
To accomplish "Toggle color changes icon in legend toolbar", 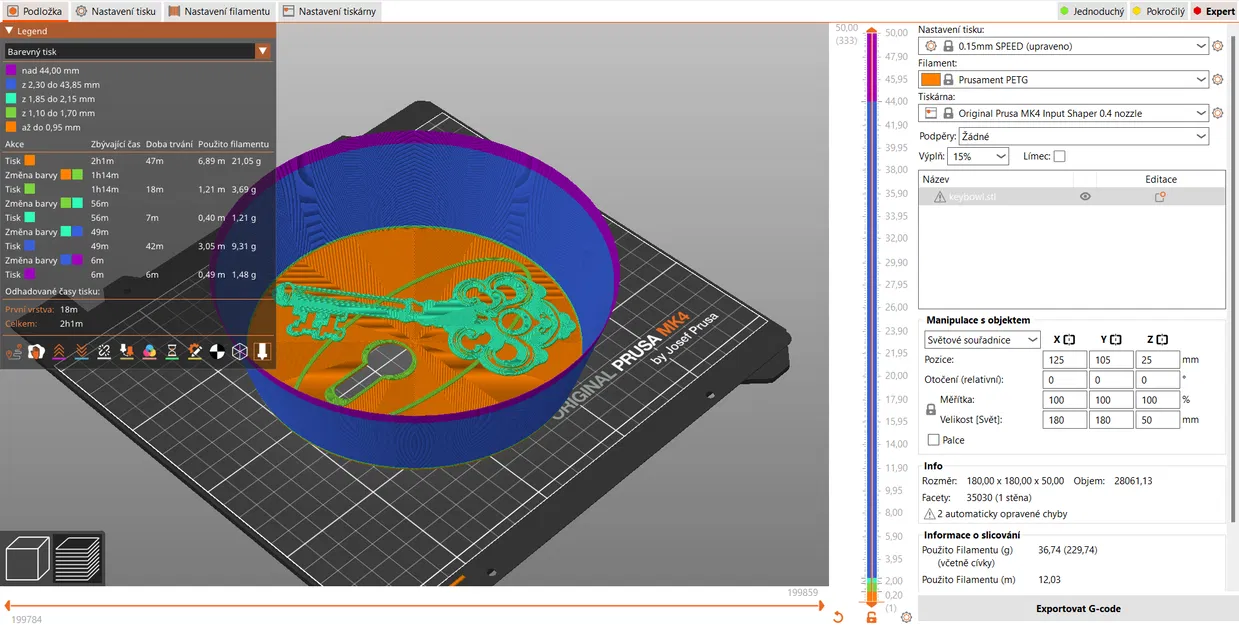I will click(x=149, y=351).
